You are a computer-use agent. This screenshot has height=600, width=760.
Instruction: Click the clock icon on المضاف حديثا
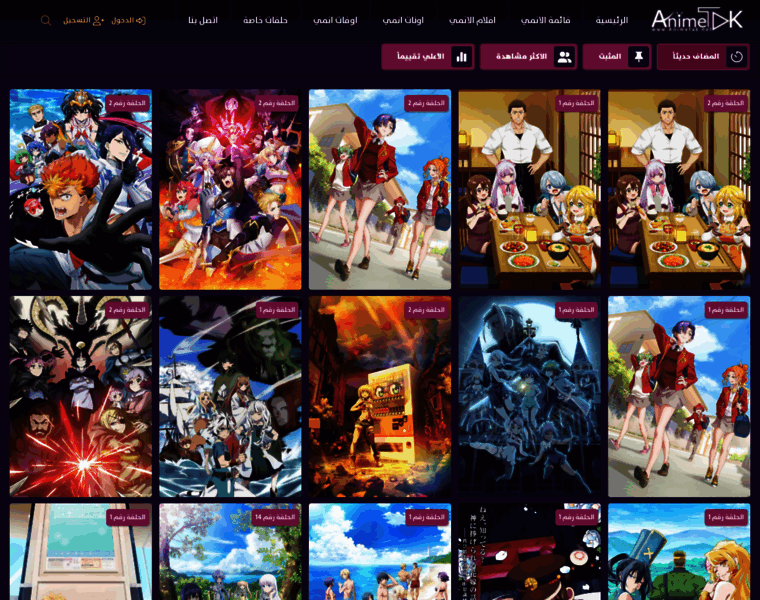tap(737, 57)
